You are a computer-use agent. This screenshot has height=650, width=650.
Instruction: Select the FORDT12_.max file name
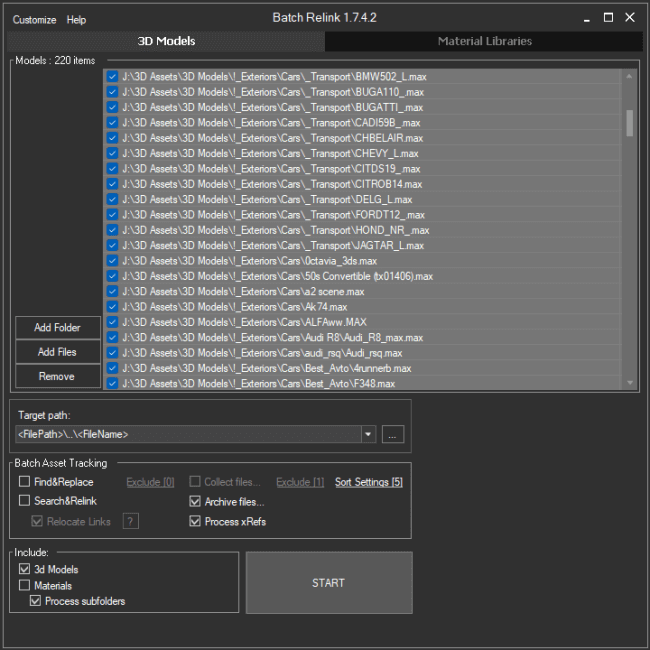390,215
